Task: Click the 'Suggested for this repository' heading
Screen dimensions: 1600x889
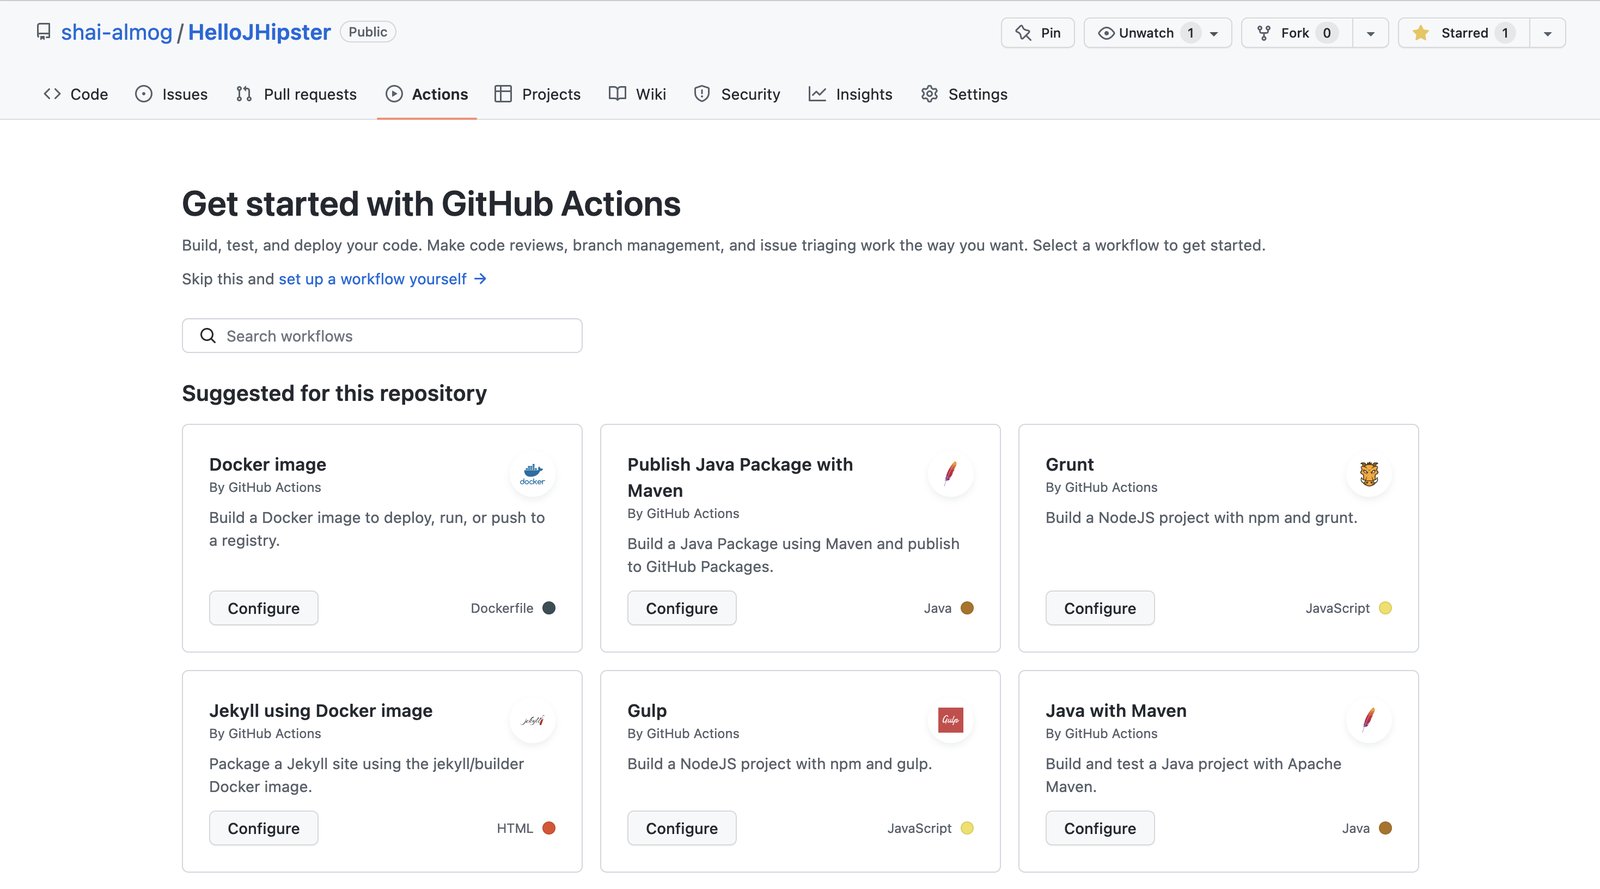Action: click(334, 394)
